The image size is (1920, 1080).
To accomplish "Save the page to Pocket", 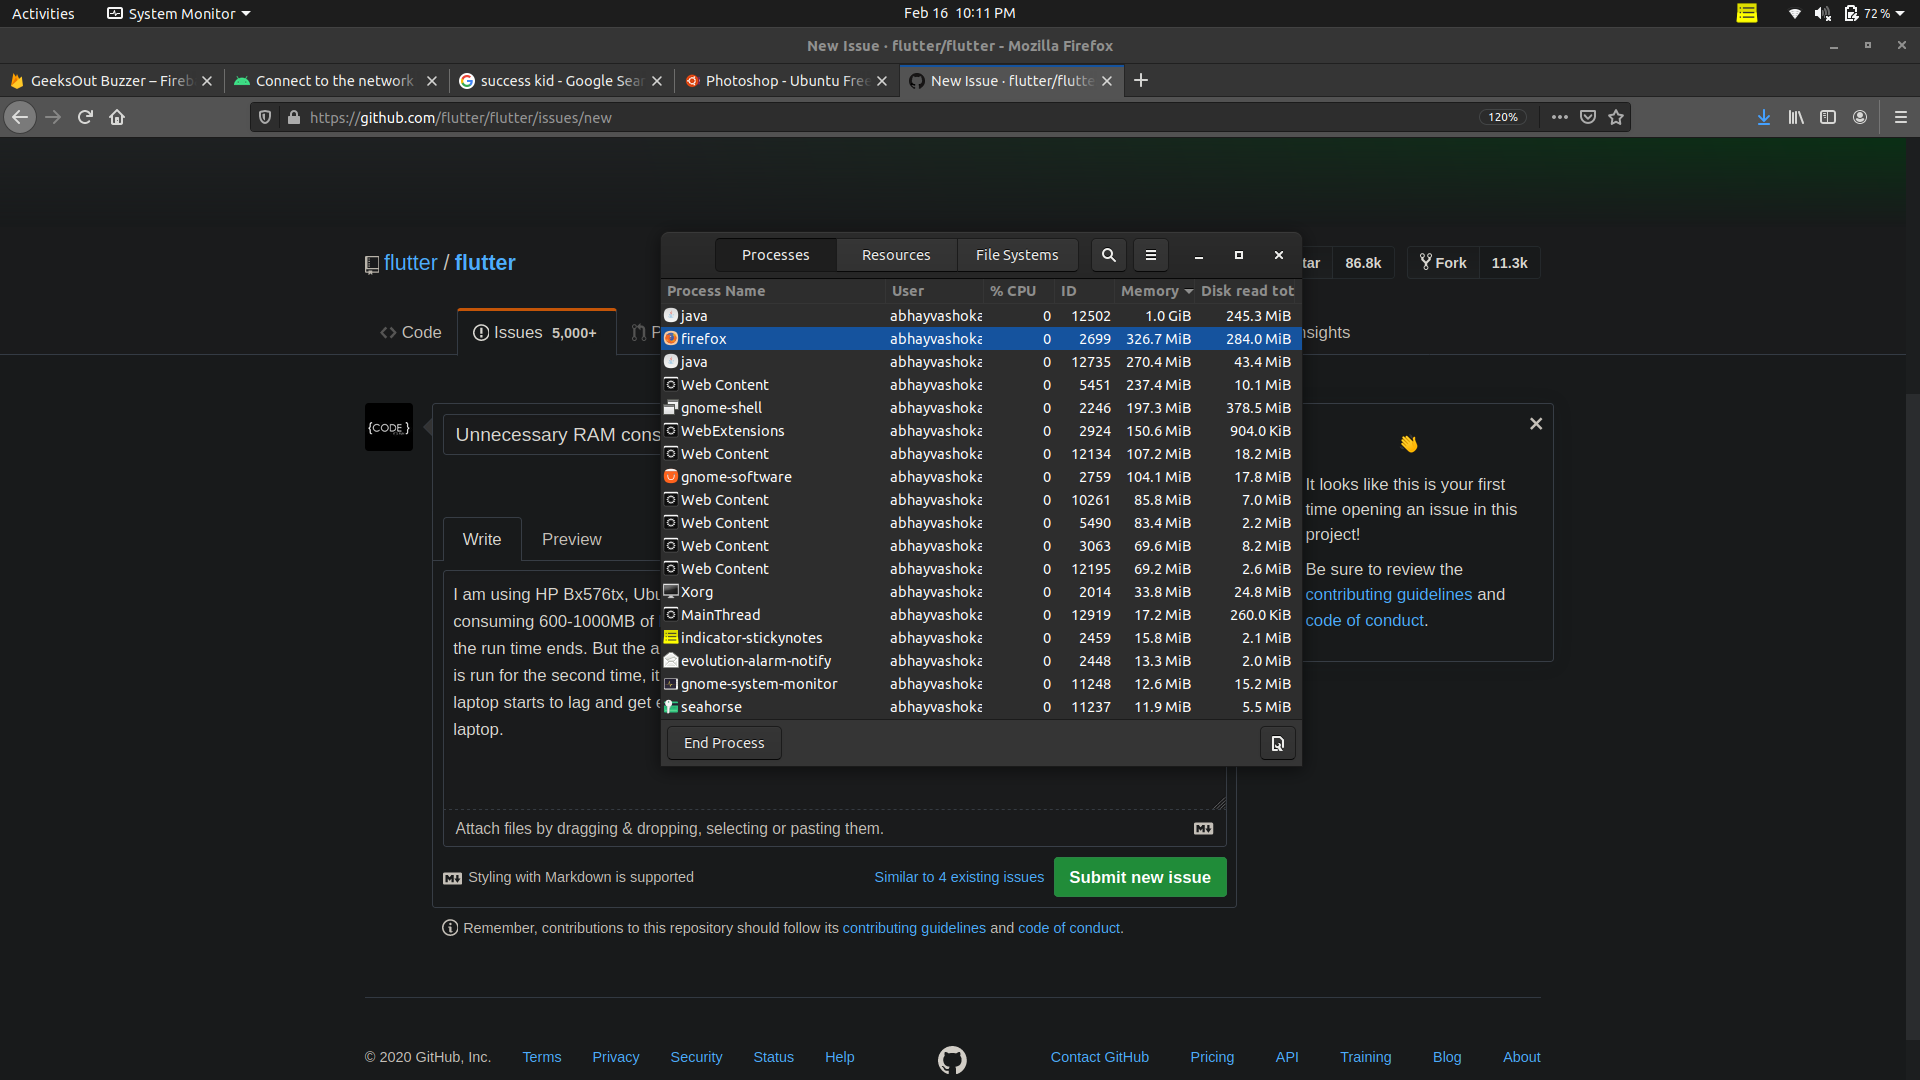I will click(x=1588, y=117).
